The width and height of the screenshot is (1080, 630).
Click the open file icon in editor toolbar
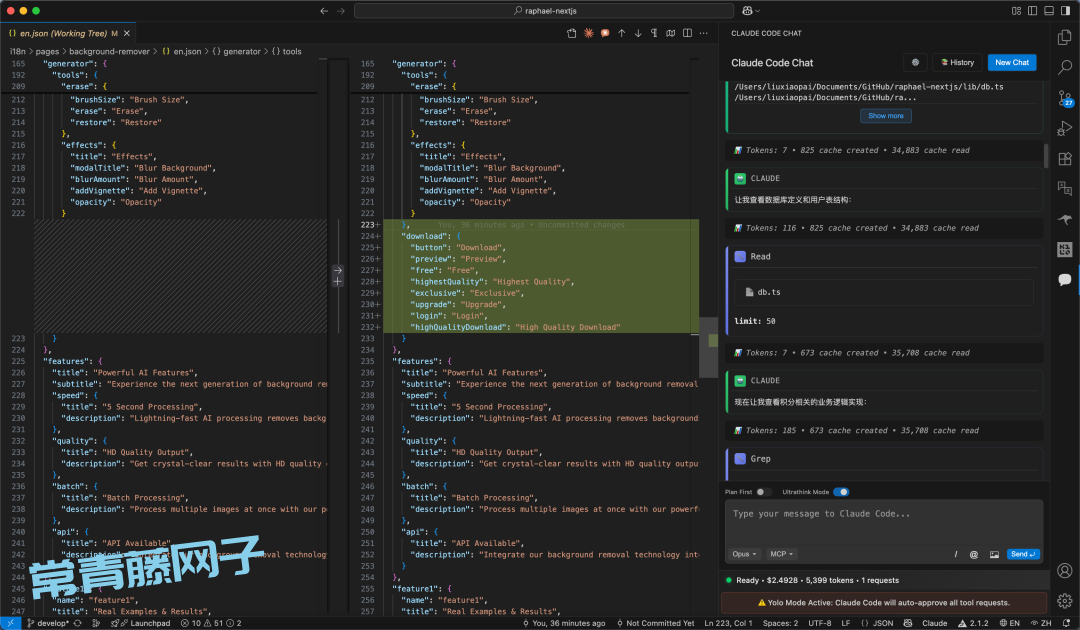point(572,33)
